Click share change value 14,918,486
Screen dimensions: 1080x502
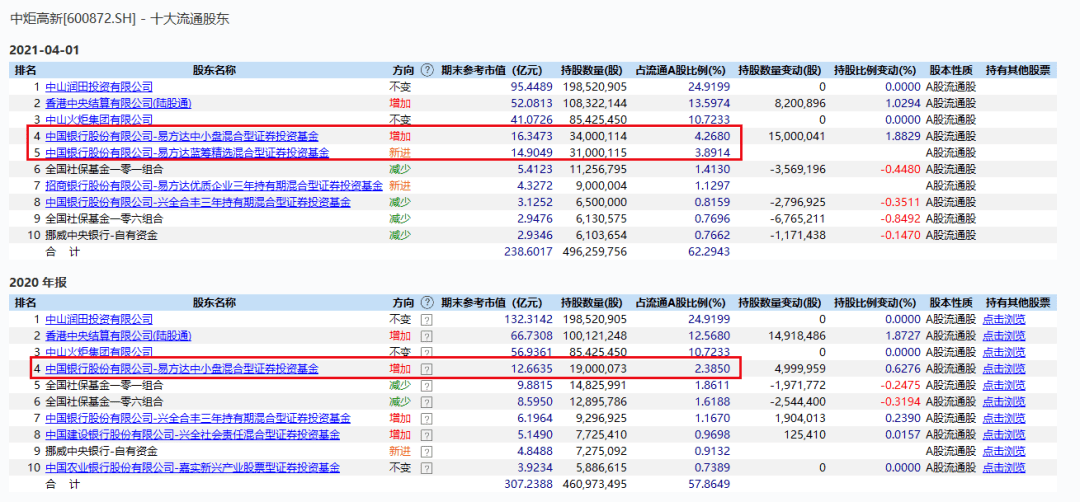(796, 336)
